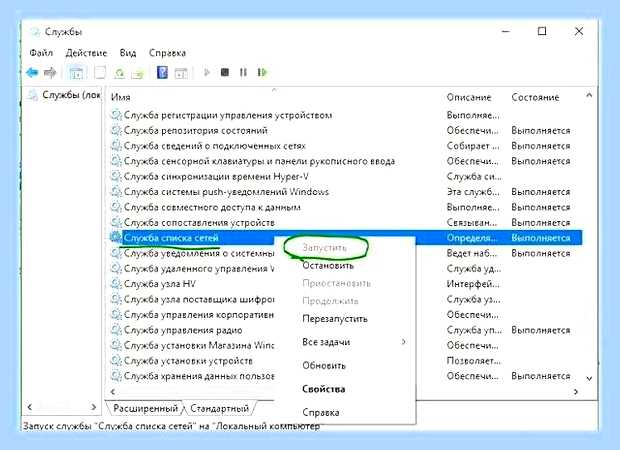Click gear icon of Служба регистрации управления устройством
The image size is (620, 450).
116,115
